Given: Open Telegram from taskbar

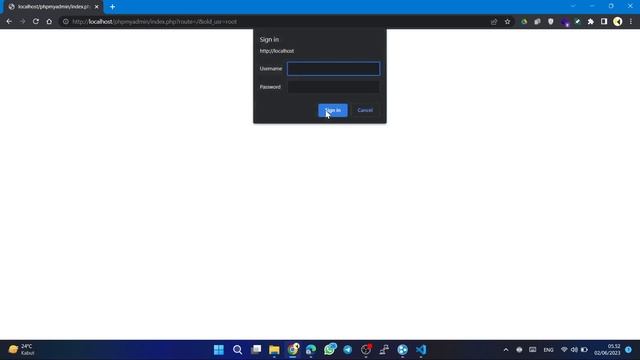Looking at the screenshot, I should click(x=348, y=350).
